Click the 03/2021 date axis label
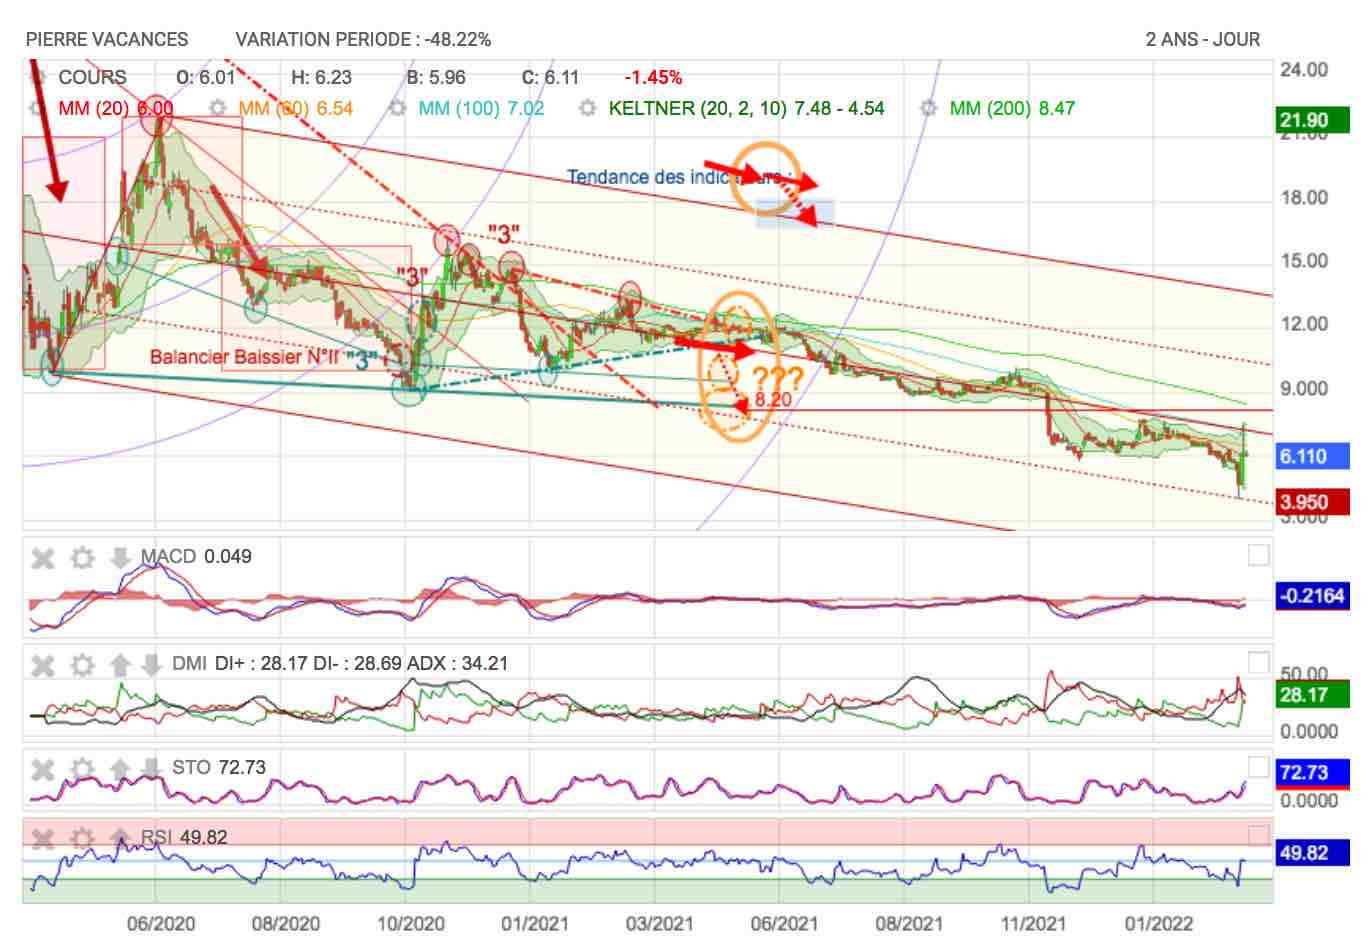The width and height of the screenshot is (1368, 938). [659, 923]
